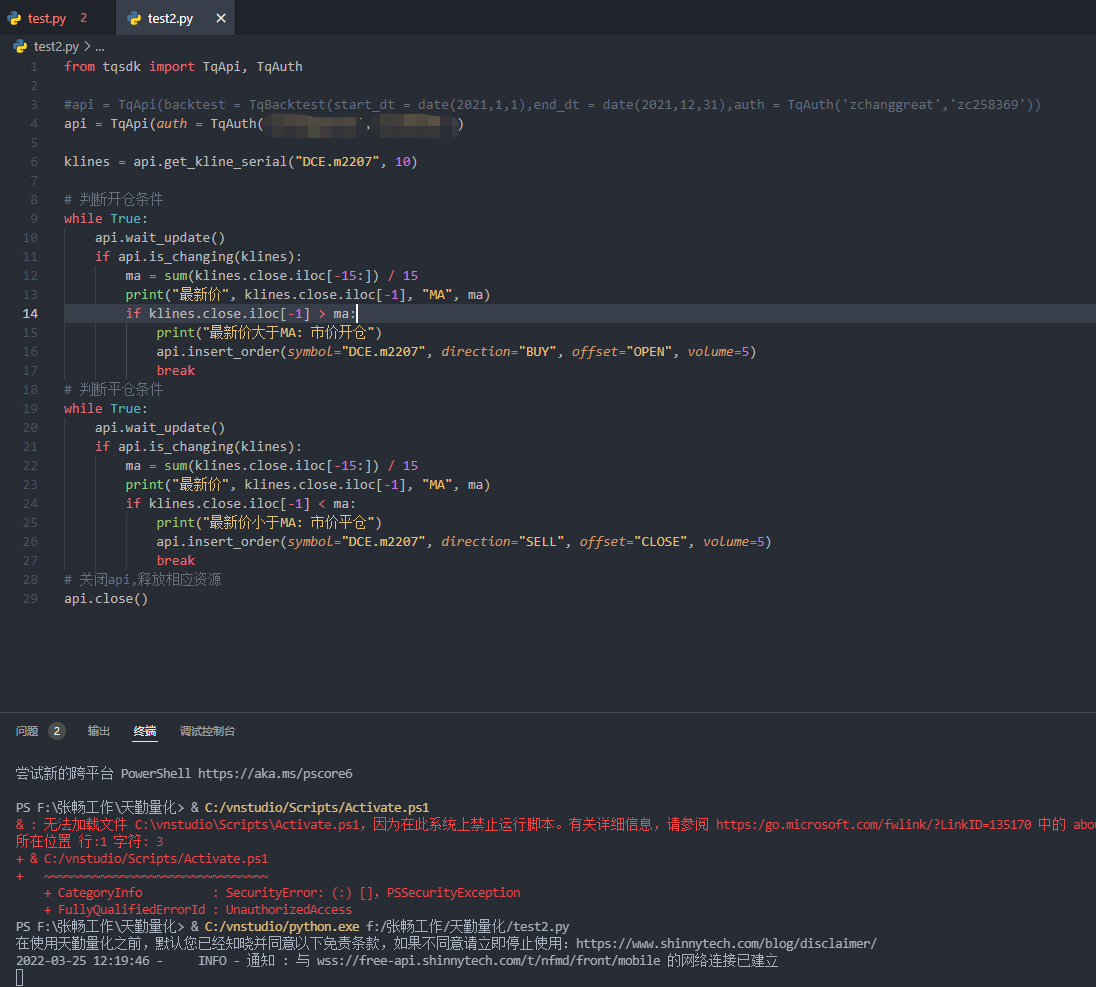1096x987 pixels.
Task: Click the terminal input cursor prompt
Action: 20,978
